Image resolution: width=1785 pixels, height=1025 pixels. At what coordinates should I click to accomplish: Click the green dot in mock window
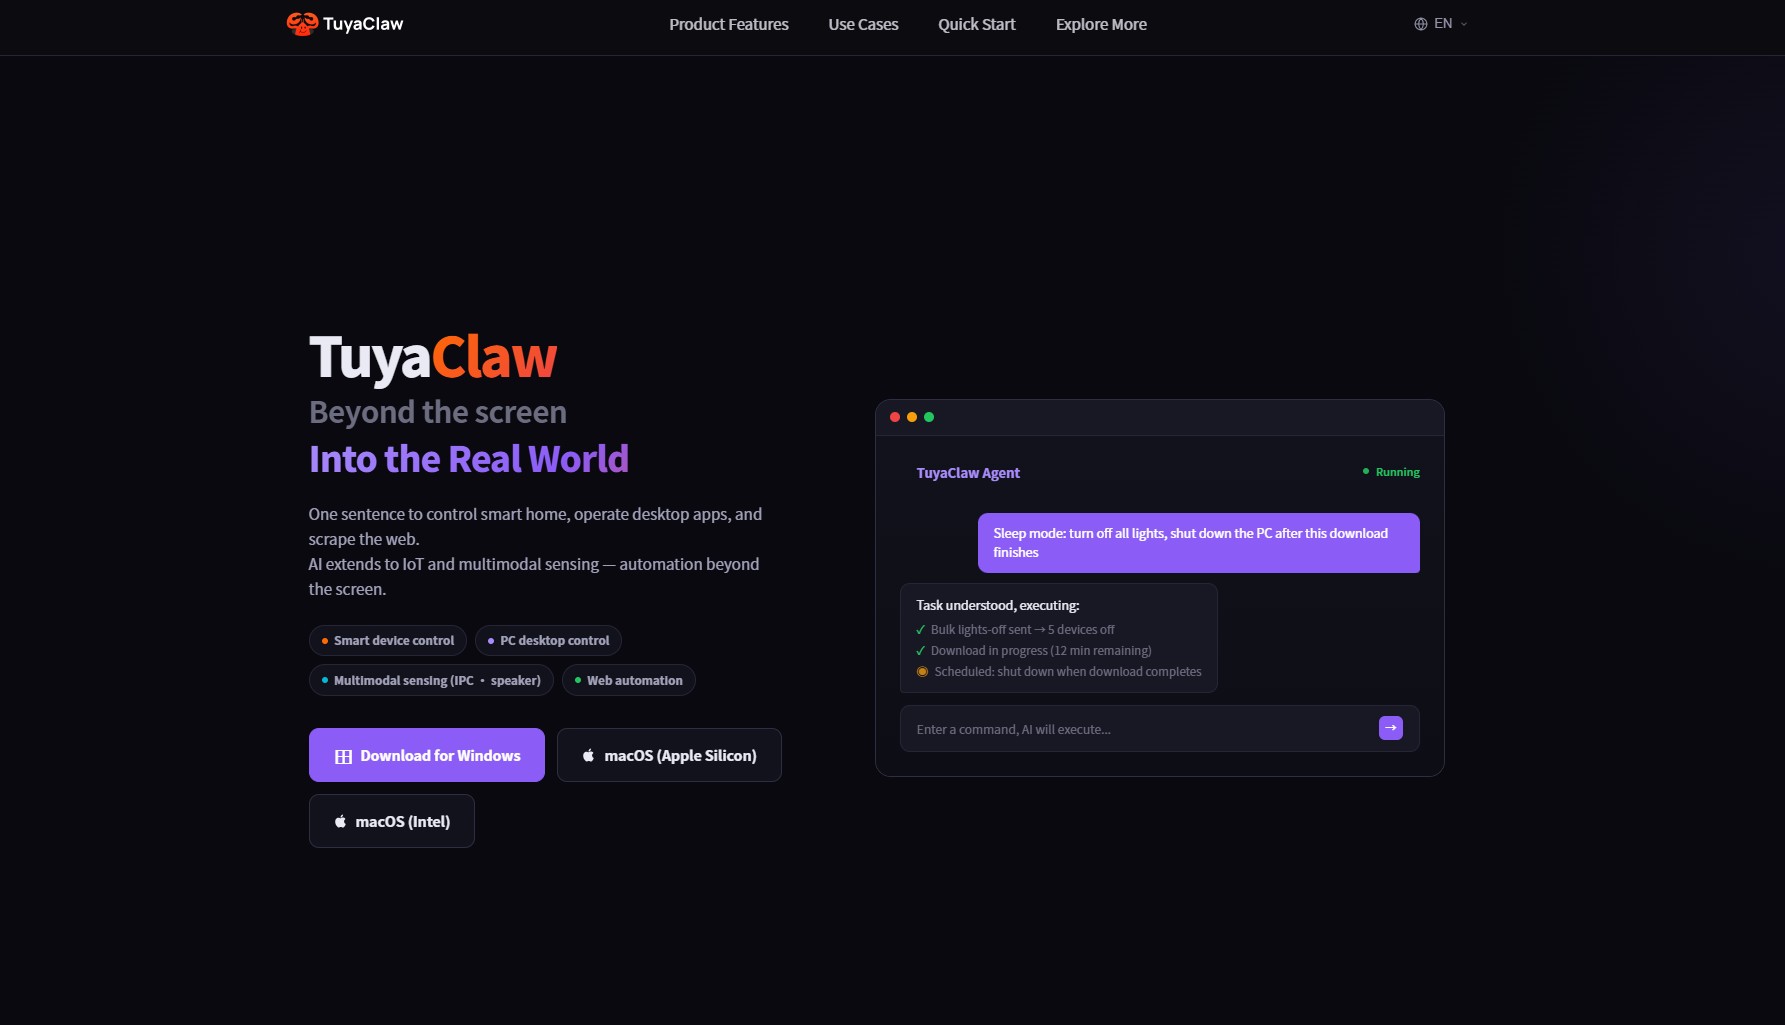pyautogui.click(x=929, y=417)
